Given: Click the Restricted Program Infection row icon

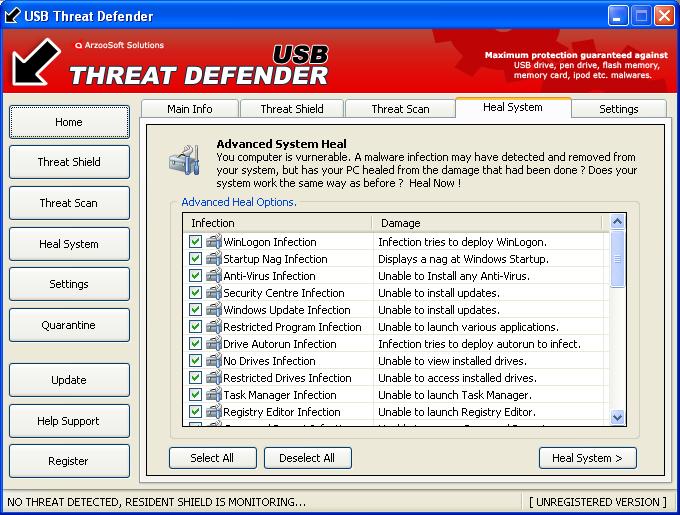Looking at the screenshot, I should (214, 326).
